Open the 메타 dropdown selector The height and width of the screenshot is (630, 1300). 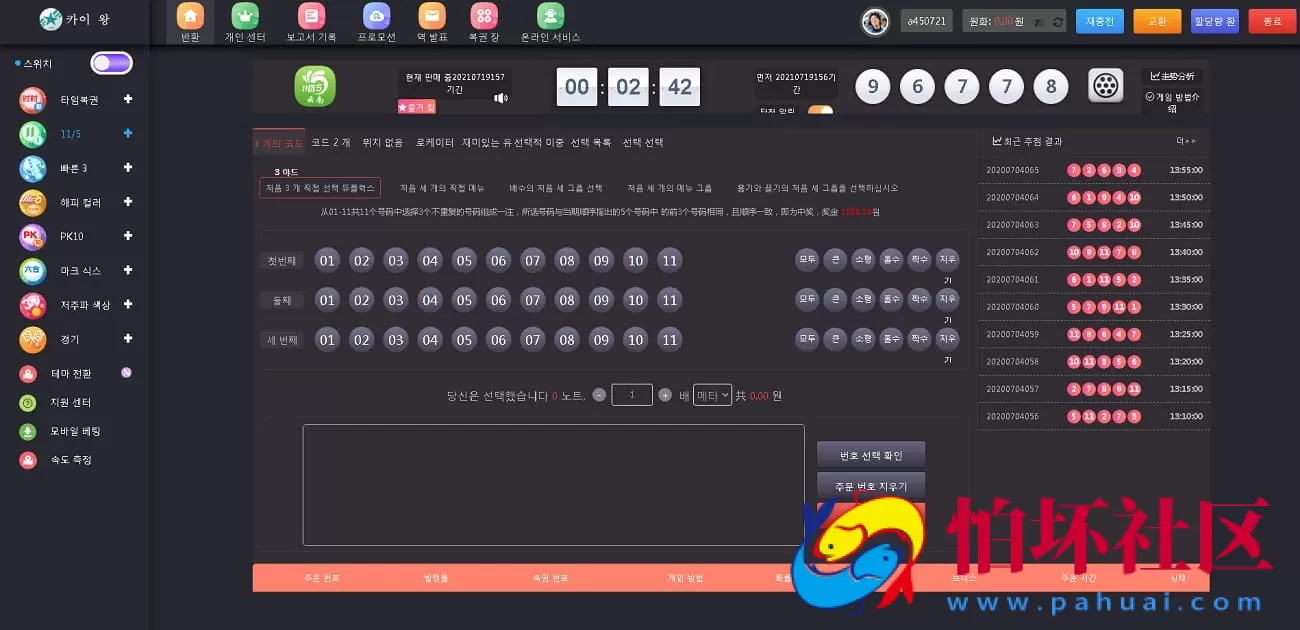[x=713, y=394]
